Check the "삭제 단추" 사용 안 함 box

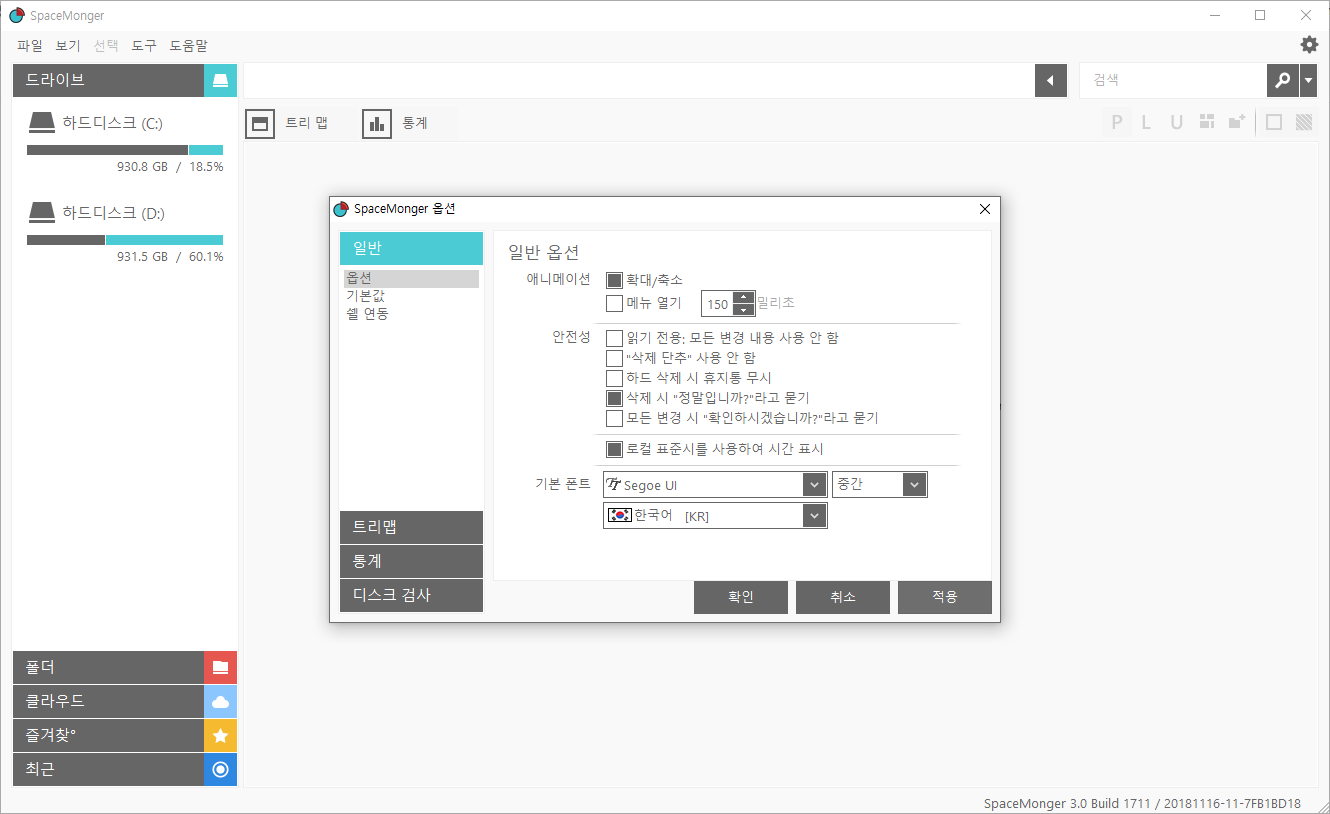tap(615, 358)
